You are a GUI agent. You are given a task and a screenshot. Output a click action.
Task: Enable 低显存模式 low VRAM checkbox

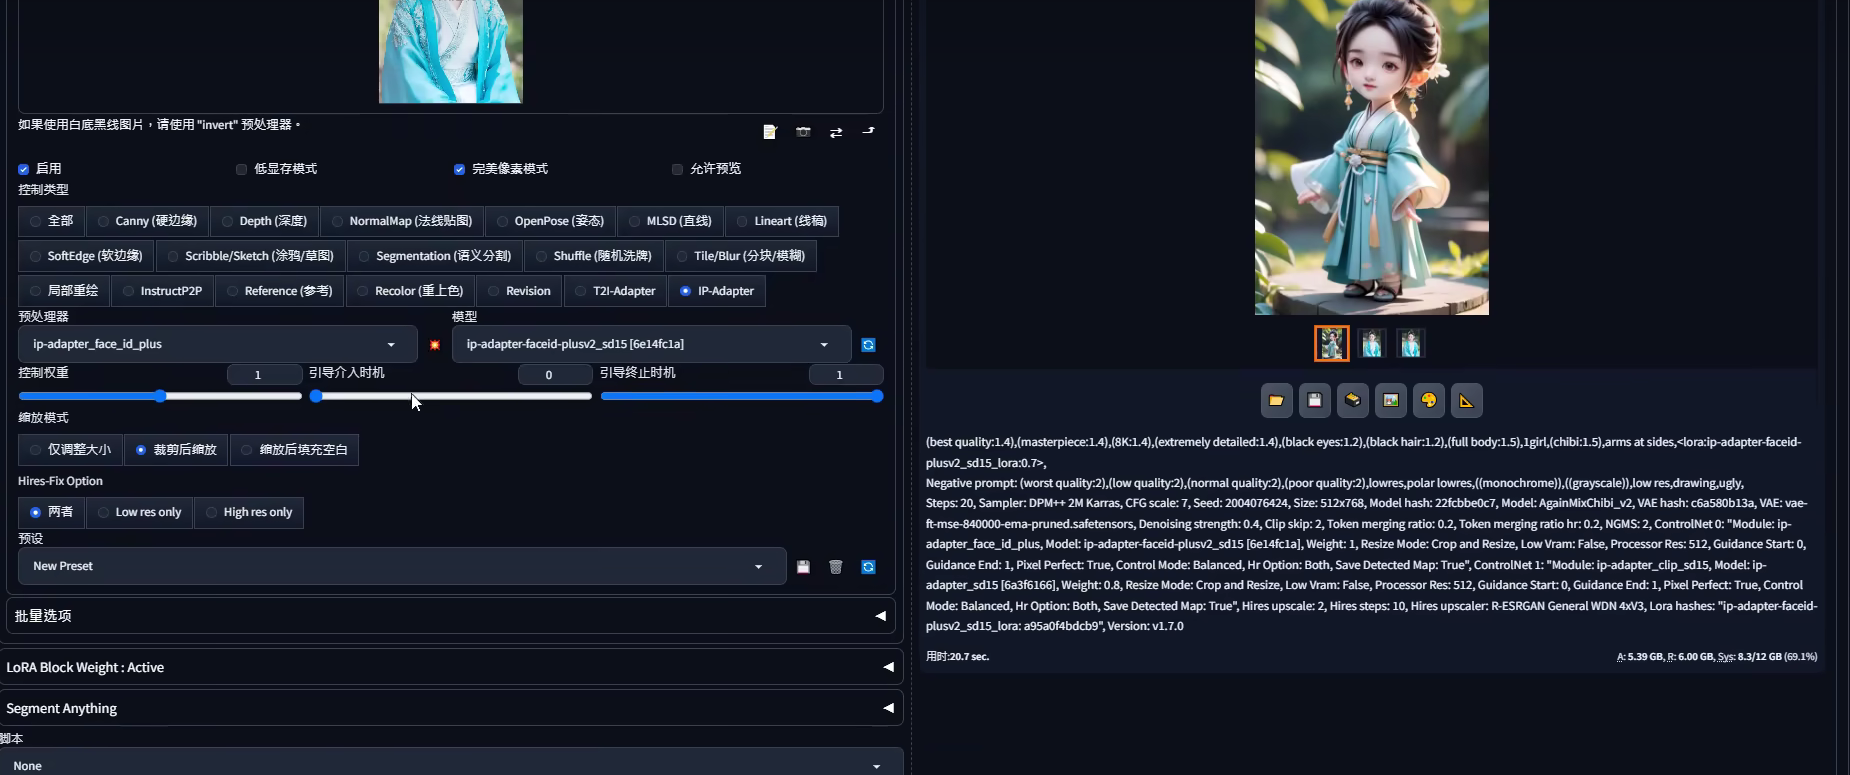[x=241, y=169]
